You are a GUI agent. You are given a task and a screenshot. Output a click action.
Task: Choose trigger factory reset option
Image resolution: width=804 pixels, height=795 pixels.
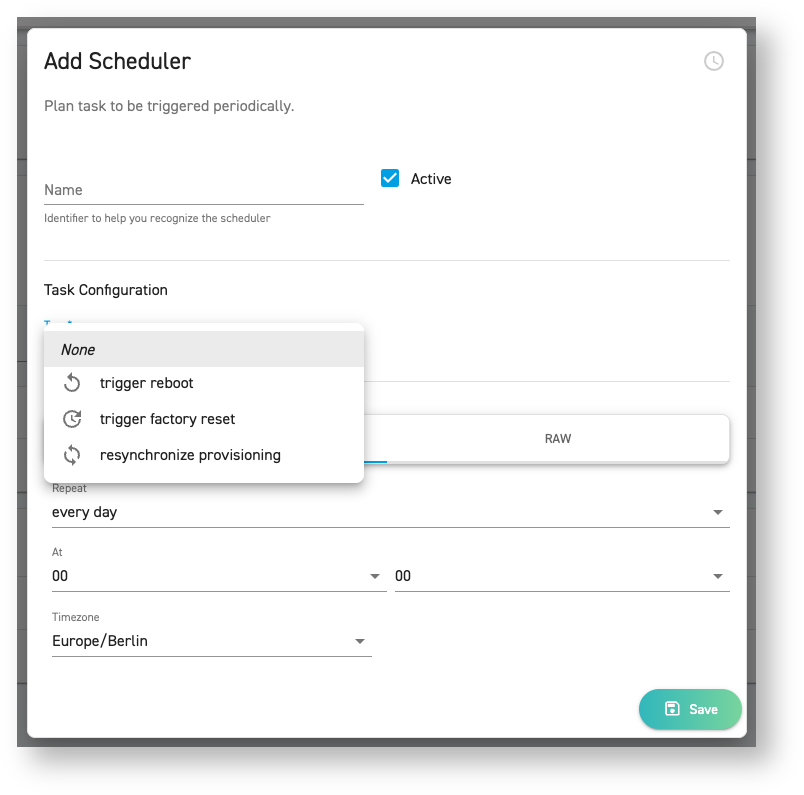tap(167, 419)
